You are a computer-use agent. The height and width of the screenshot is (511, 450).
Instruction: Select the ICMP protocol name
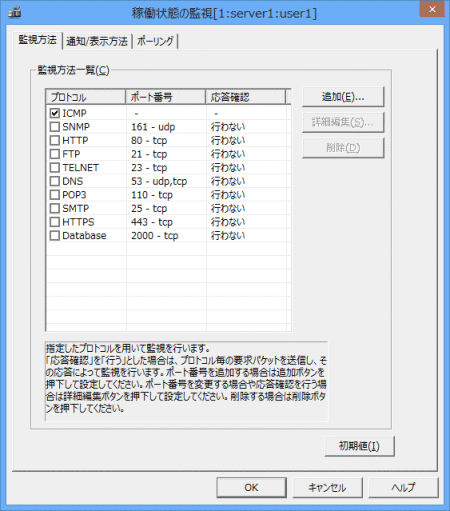74,113
